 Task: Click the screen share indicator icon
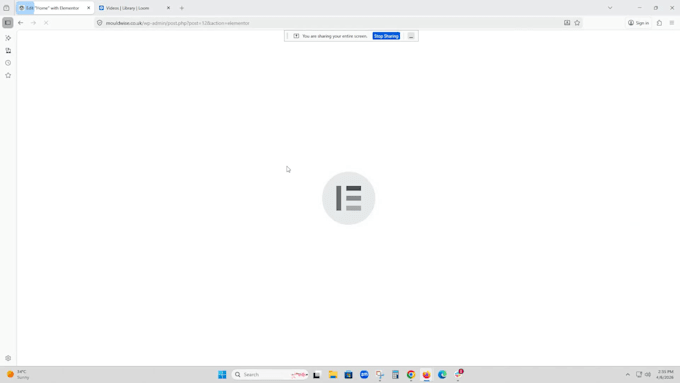296,36
